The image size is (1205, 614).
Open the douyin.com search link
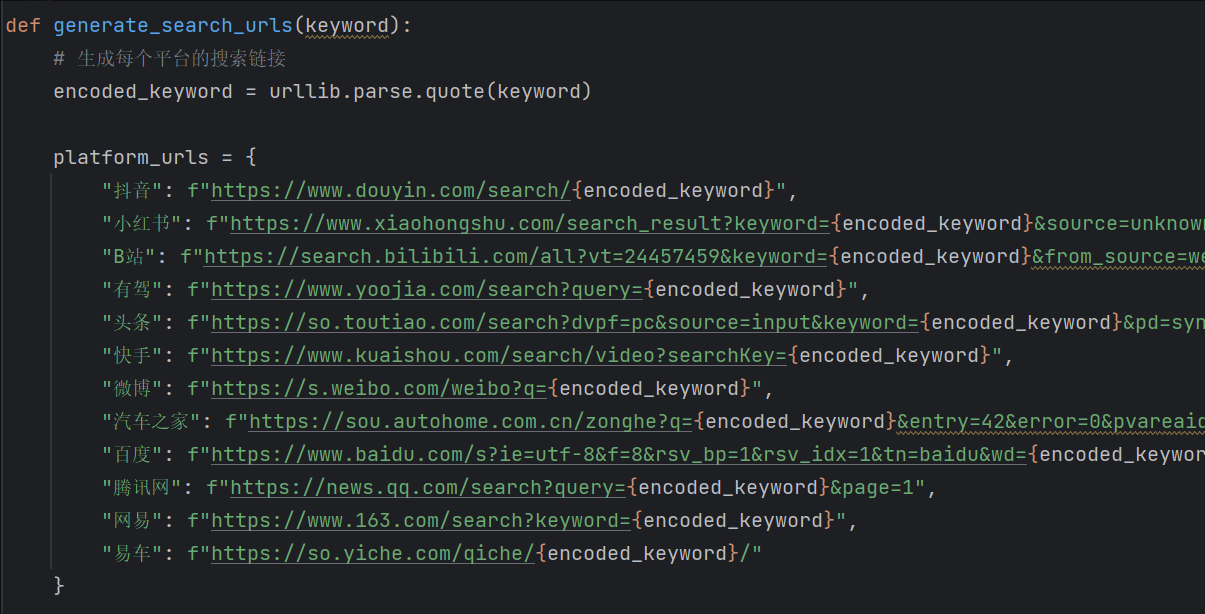[x=391, y=191]
